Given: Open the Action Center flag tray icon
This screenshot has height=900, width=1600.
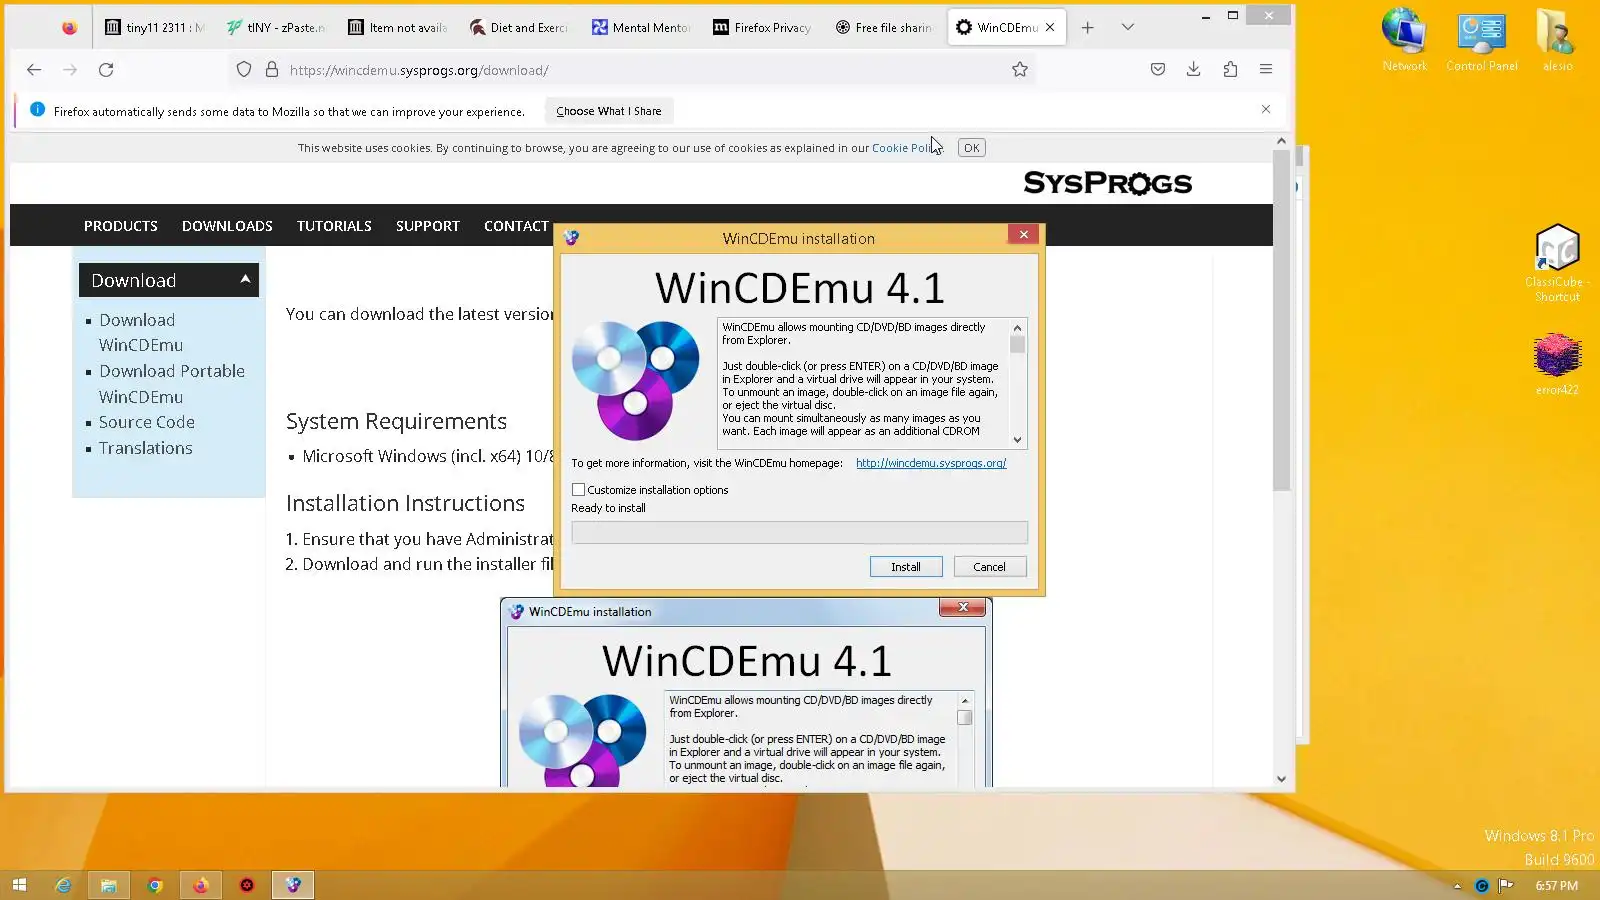Looking at the screenshot, I should coord(1506,886).
